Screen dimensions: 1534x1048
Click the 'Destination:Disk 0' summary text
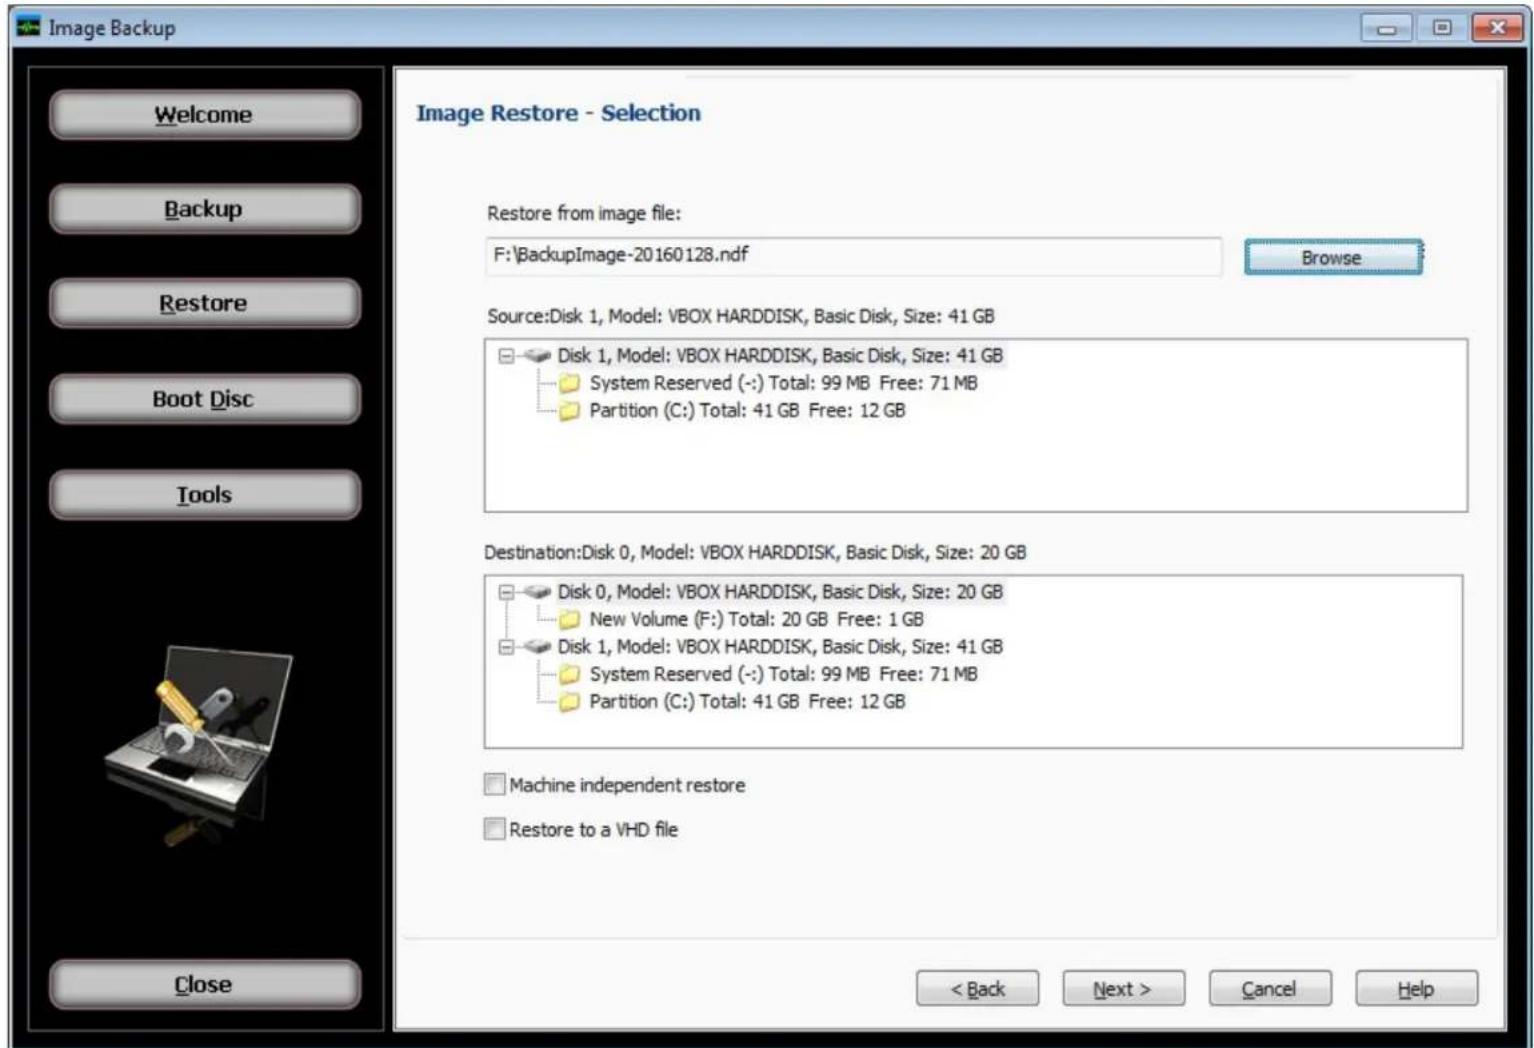755,552
